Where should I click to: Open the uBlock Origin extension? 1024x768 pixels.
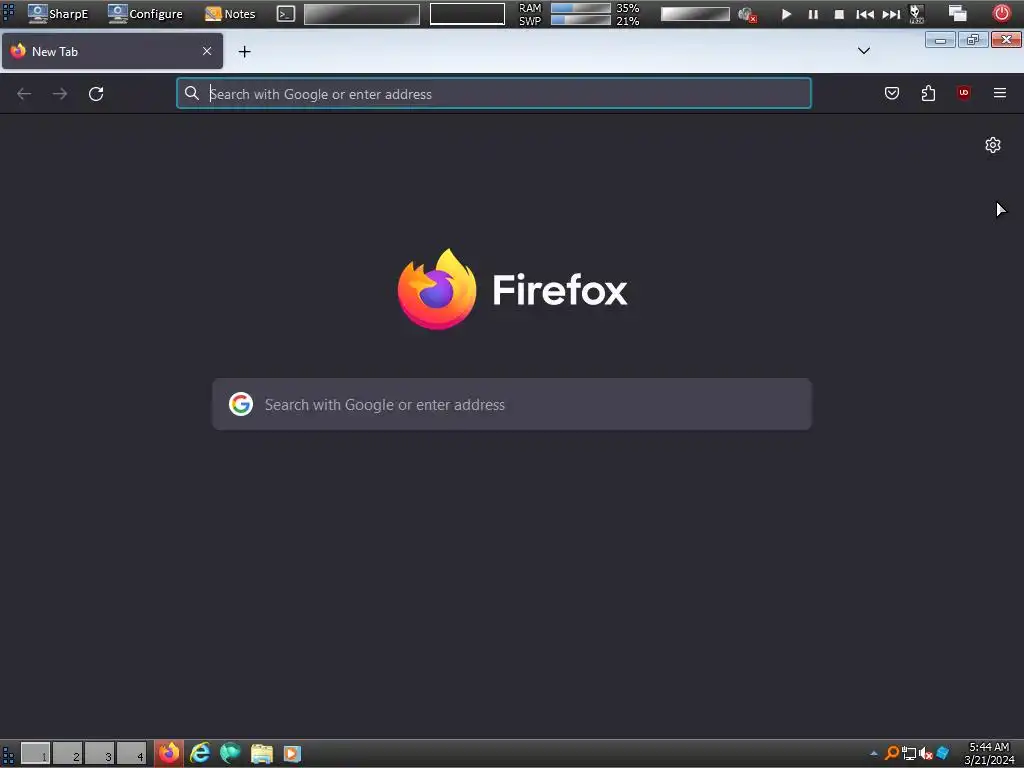click(964, 93)
